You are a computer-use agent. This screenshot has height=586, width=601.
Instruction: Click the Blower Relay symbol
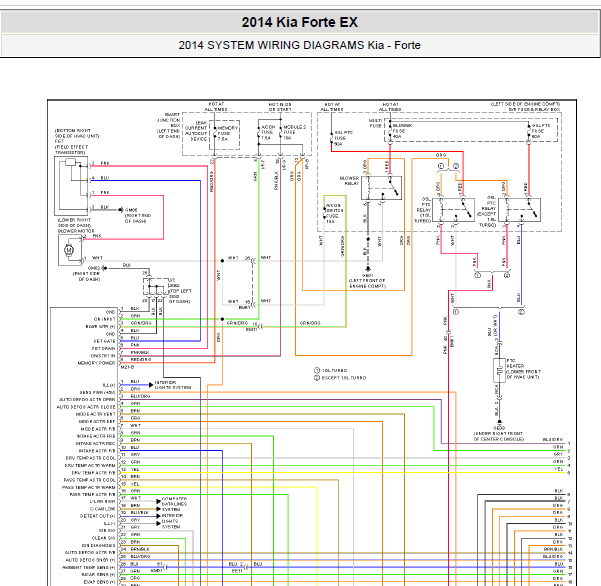[381, 188]
